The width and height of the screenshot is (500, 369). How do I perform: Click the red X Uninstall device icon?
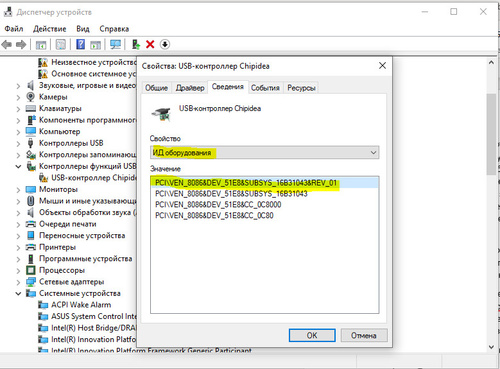click(150, 44)
